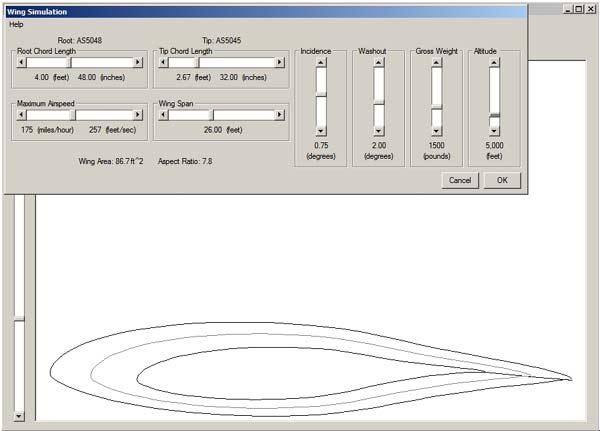The image size is (600, 431).
Task: Click the background window's vertical scrollbar thumb
Action: (19, 319)
